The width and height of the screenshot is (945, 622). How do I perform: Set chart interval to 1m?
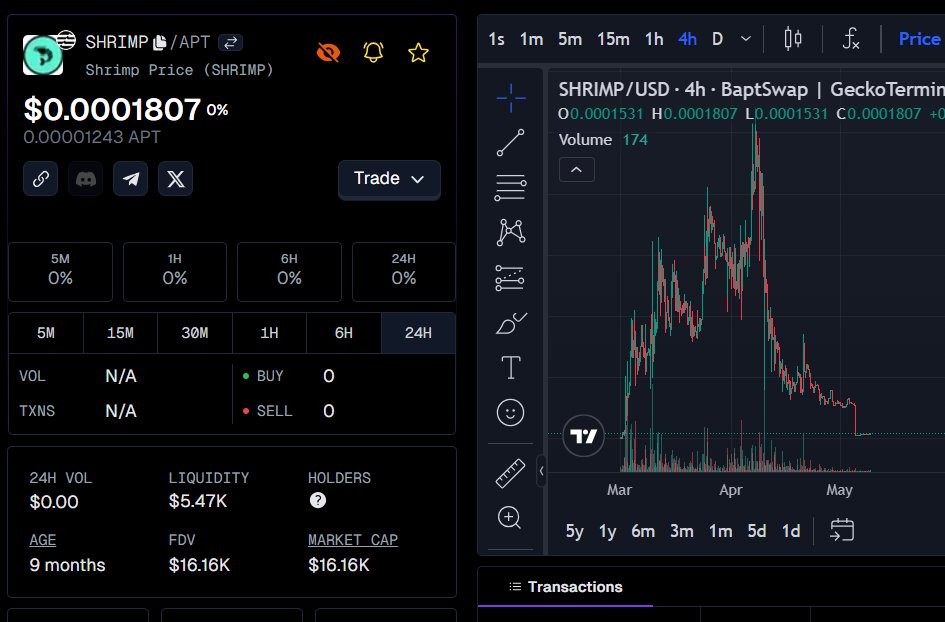pyautogui.click(x=532, y=40)
